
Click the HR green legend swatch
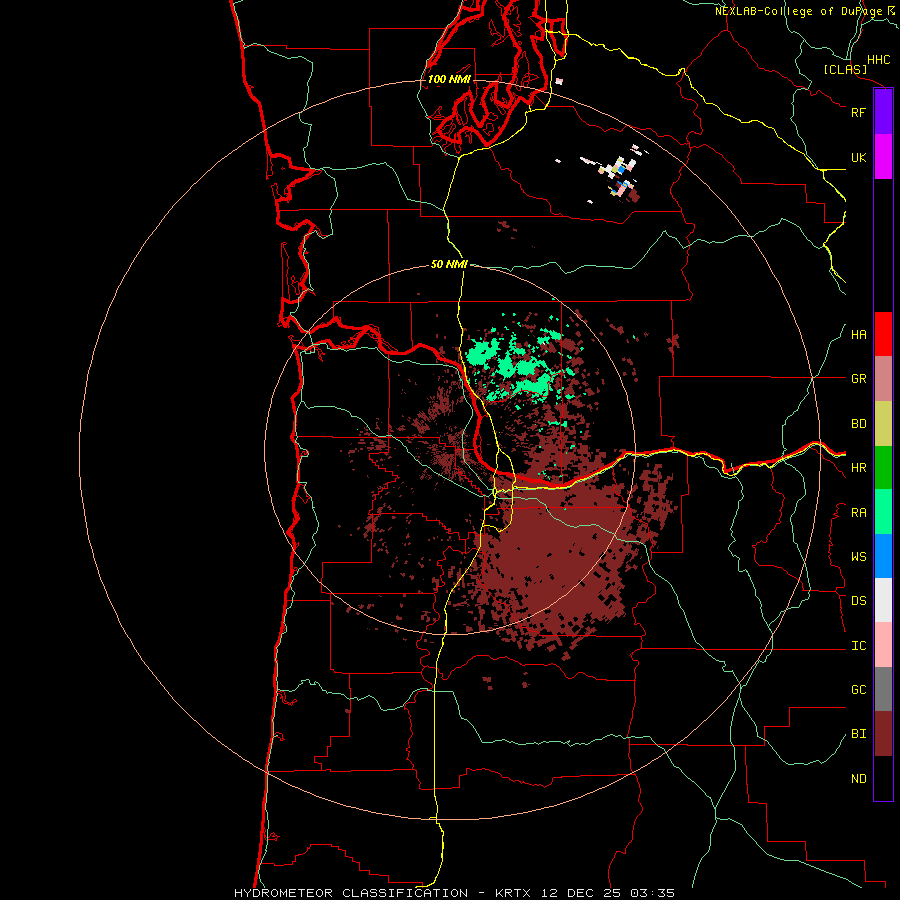tap(883, 468)
